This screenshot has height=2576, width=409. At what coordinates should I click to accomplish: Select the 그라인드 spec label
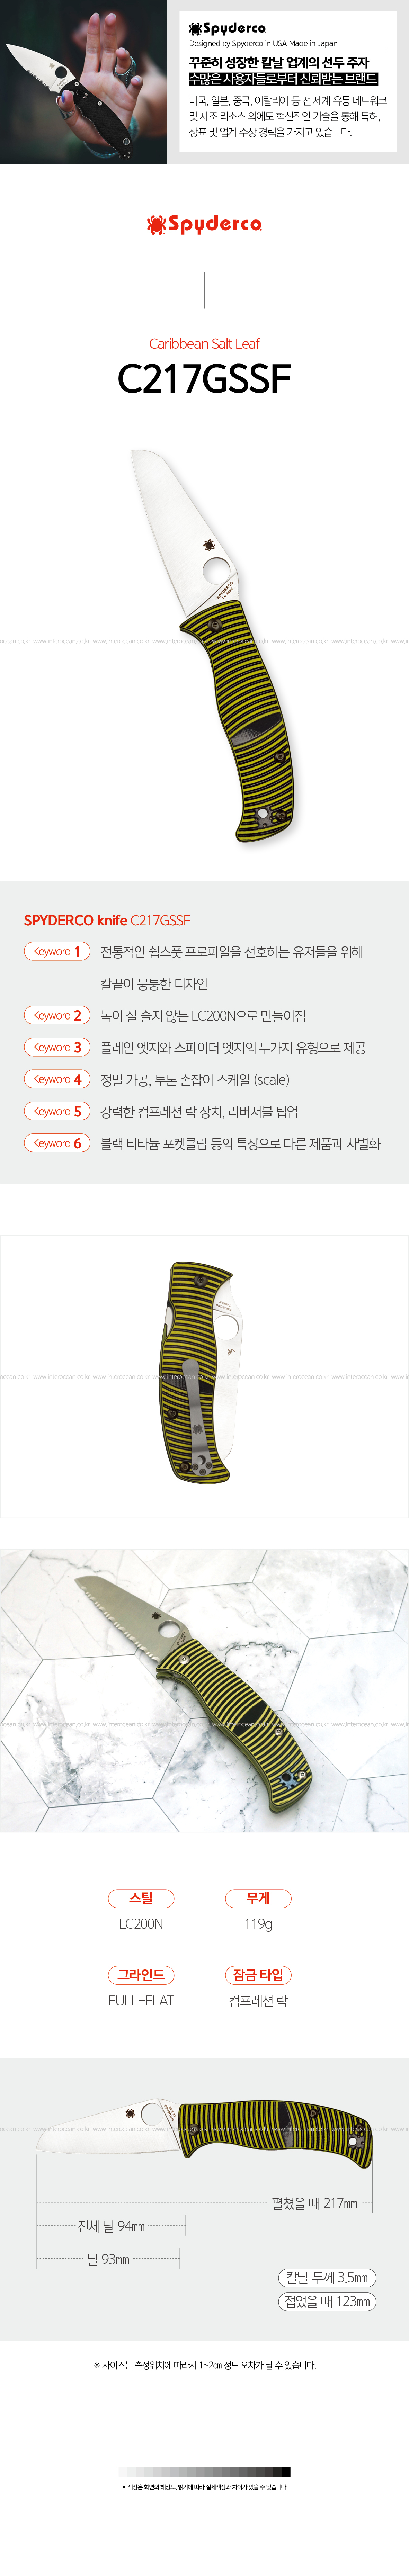click(141, 1975)
